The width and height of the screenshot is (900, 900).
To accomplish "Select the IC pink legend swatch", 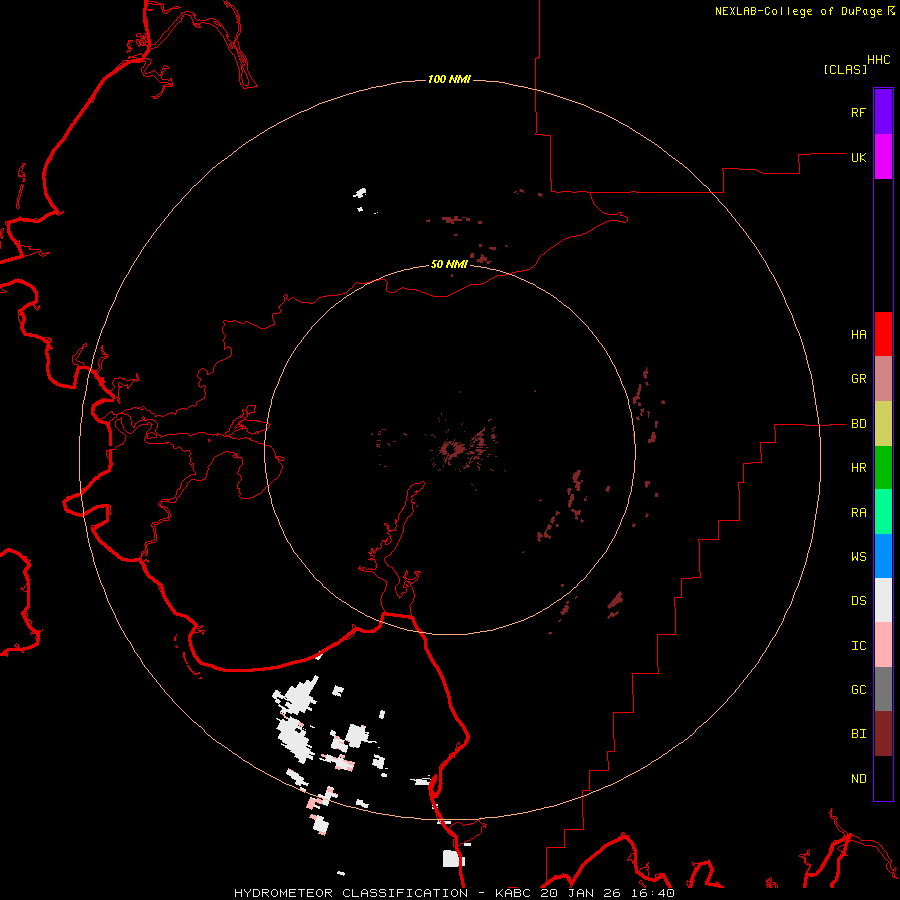I will click(883, 645).
